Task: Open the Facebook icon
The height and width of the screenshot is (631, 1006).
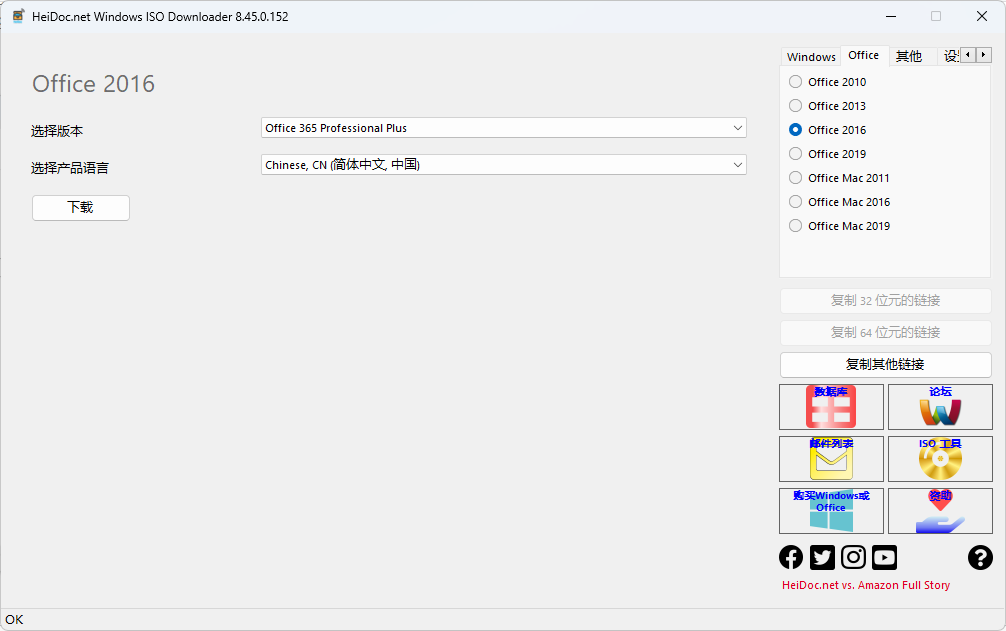Action: tap(791, 557)
